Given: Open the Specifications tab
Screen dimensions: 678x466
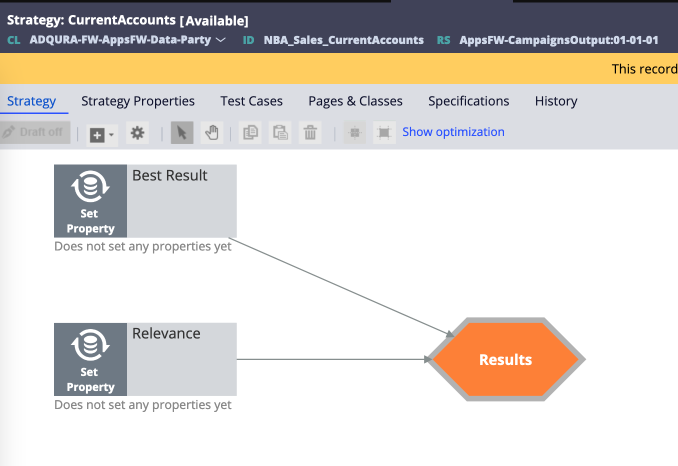Looking at the screenshot, I should 469,101.
